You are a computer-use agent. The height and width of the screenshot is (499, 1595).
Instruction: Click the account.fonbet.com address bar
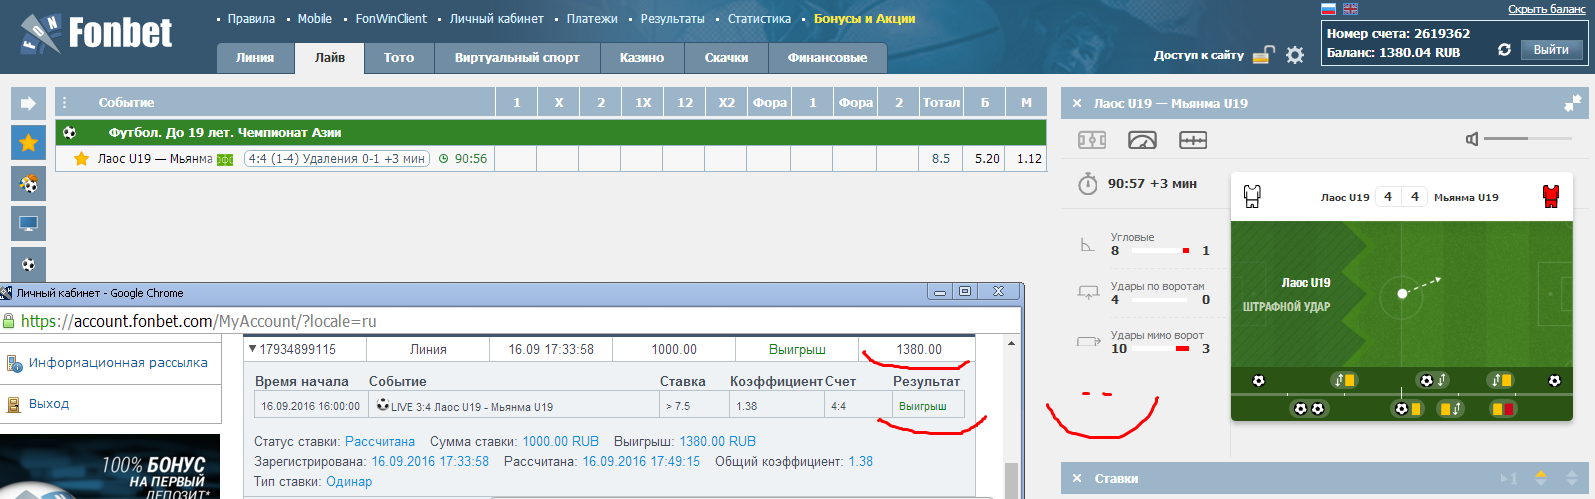510,321
